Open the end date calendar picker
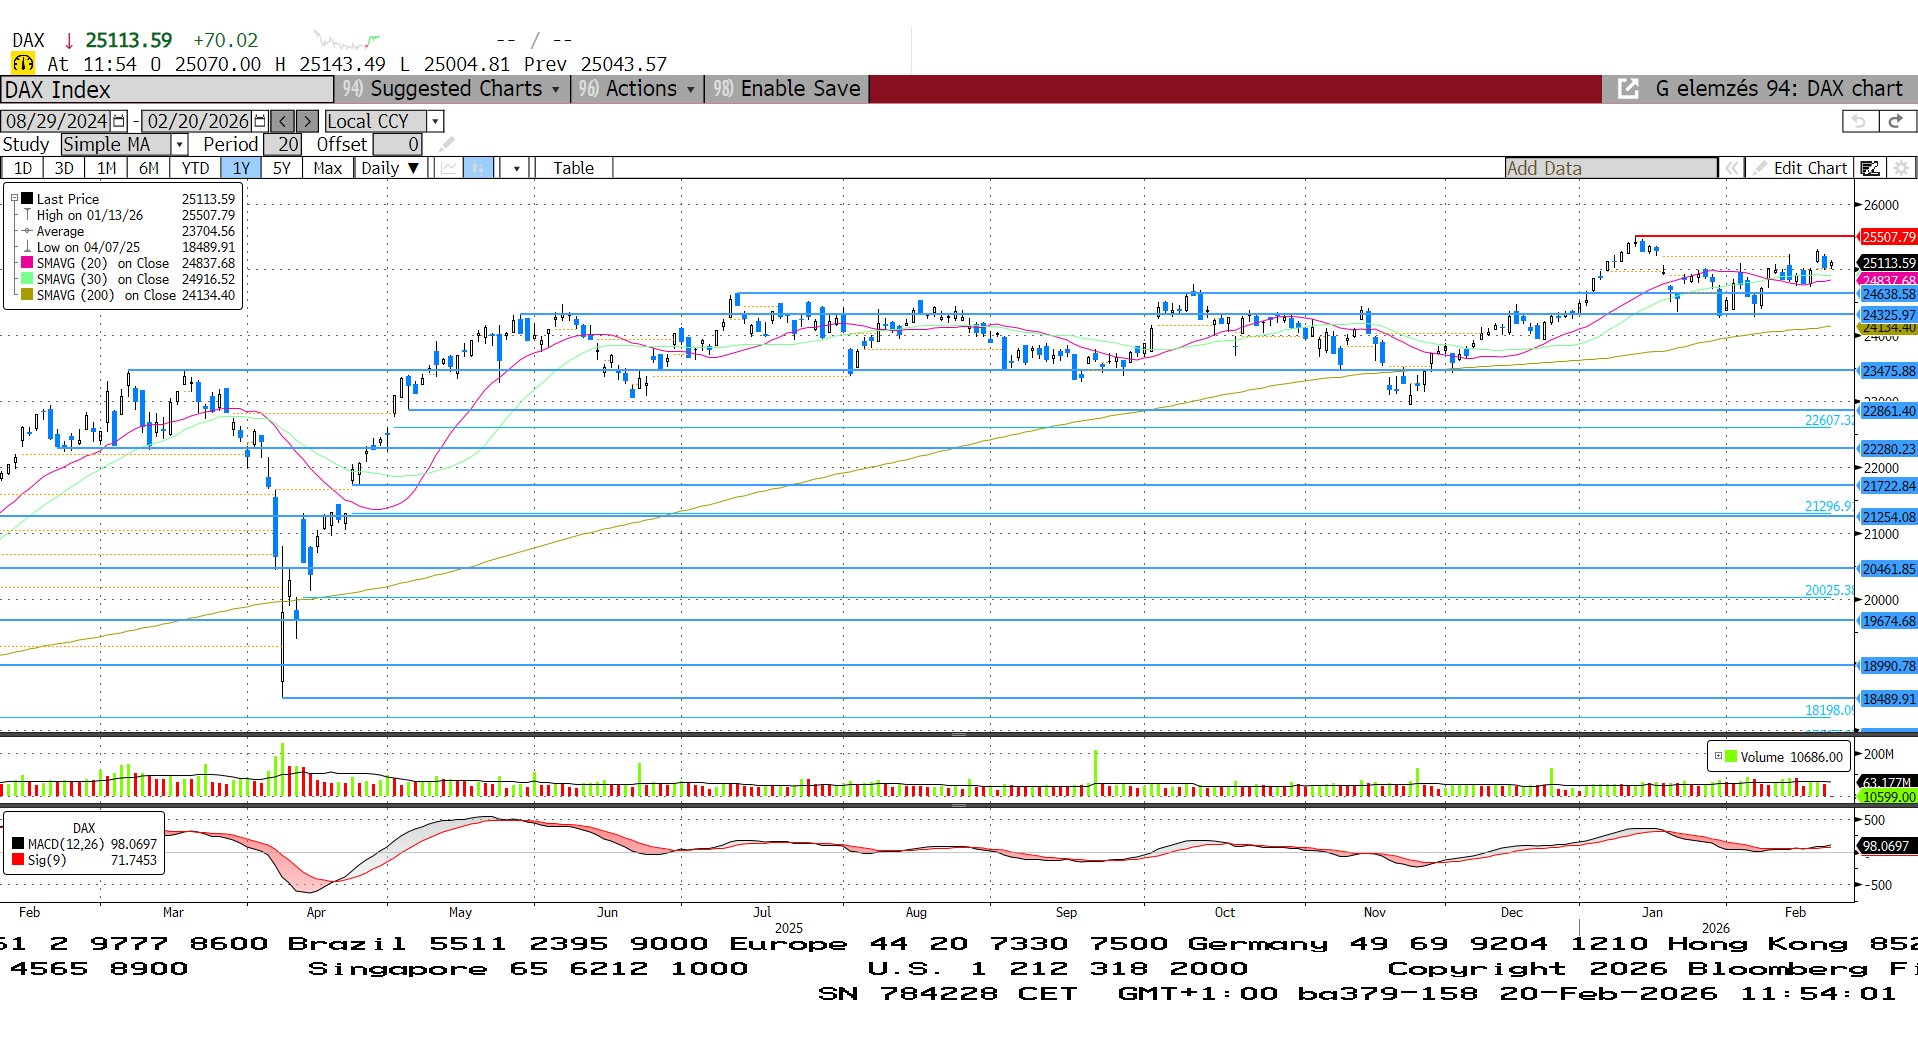This screenshot has height=1045, width=1918. click(260, 121)
